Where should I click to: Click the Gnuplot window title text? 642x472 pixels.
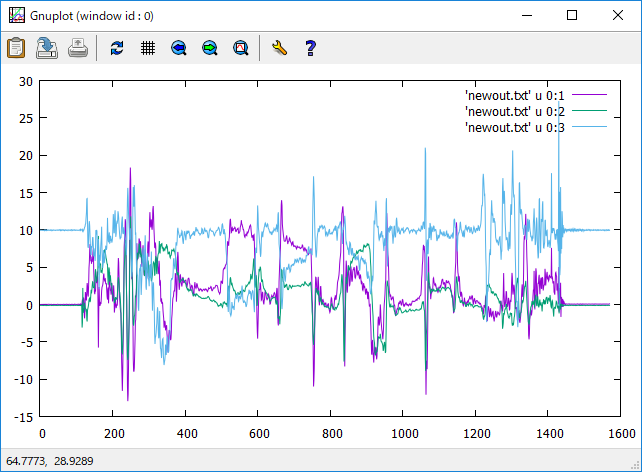[x=99, y=15]
